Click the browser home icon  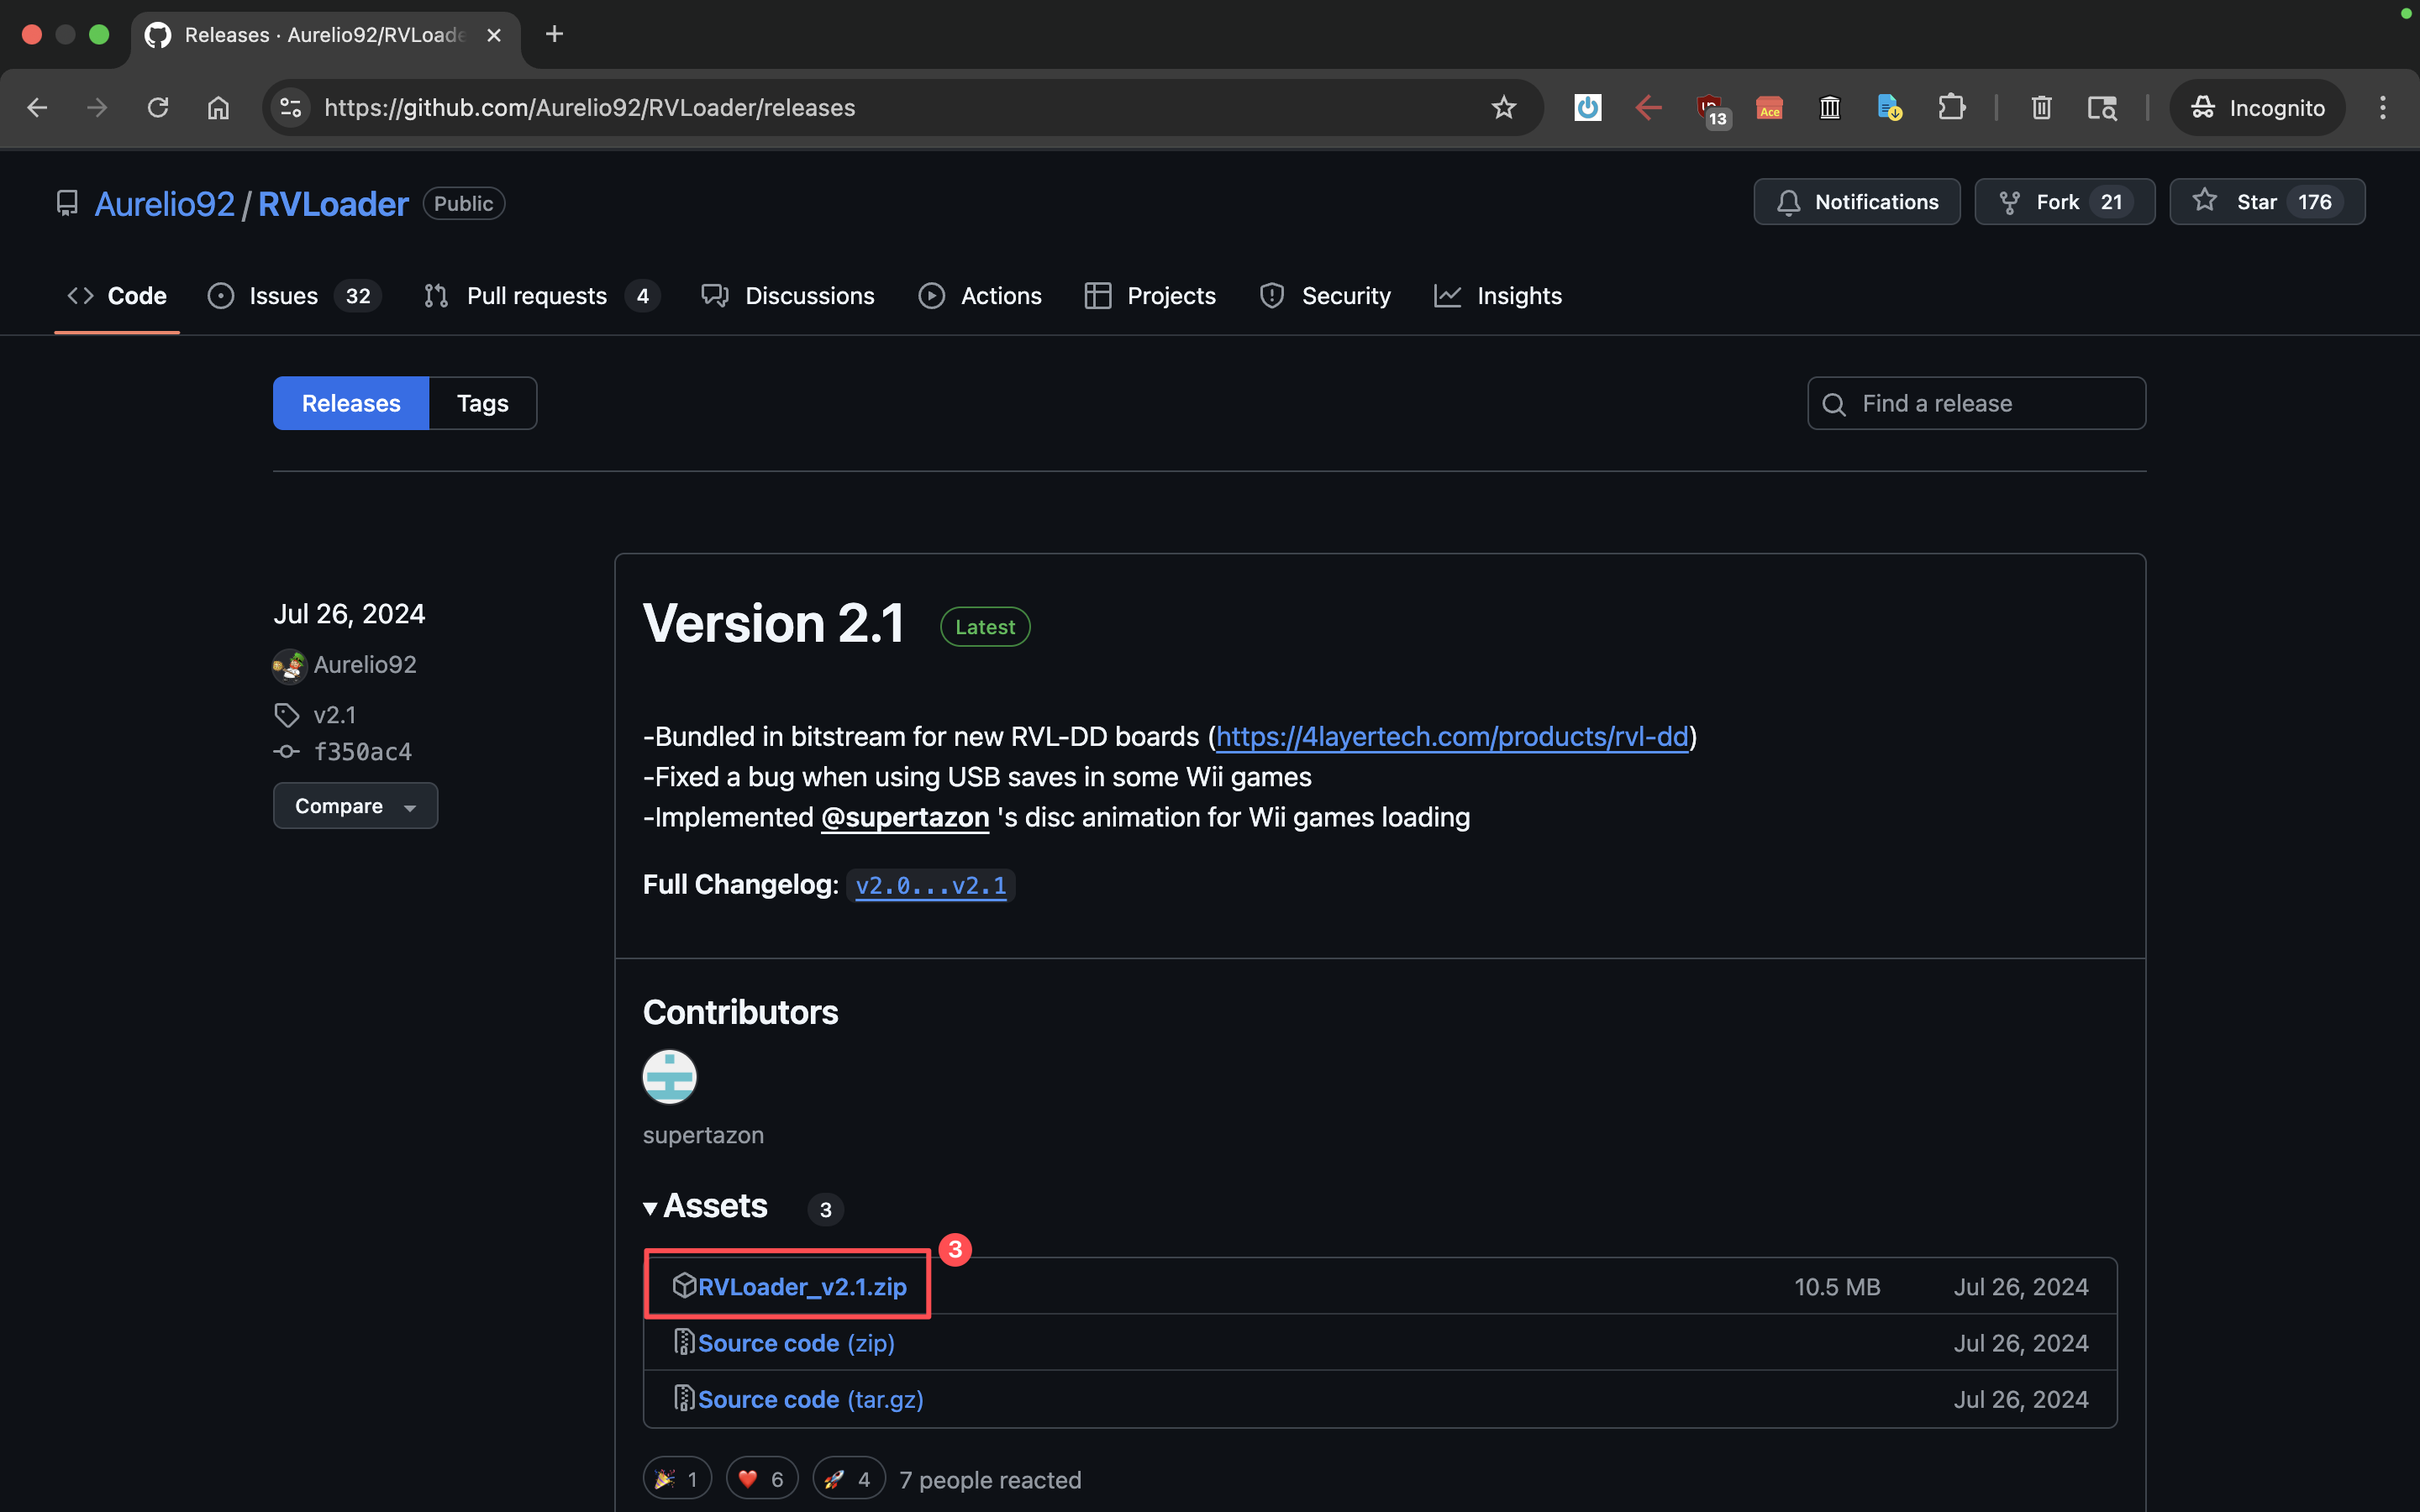(x=218, y=107)
